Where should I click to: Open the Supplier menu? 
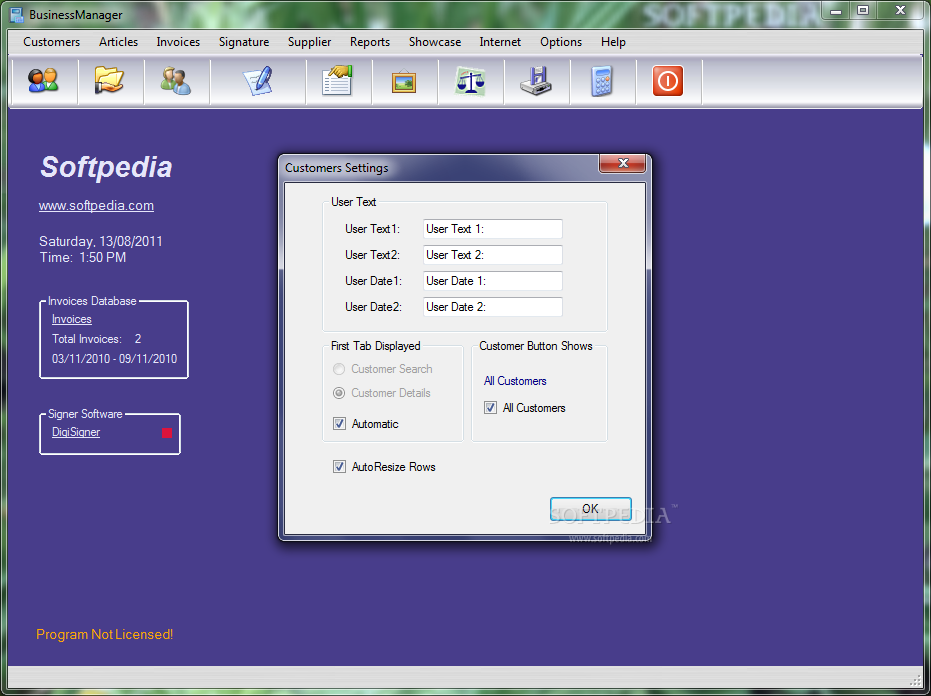(x=309, y=42)
